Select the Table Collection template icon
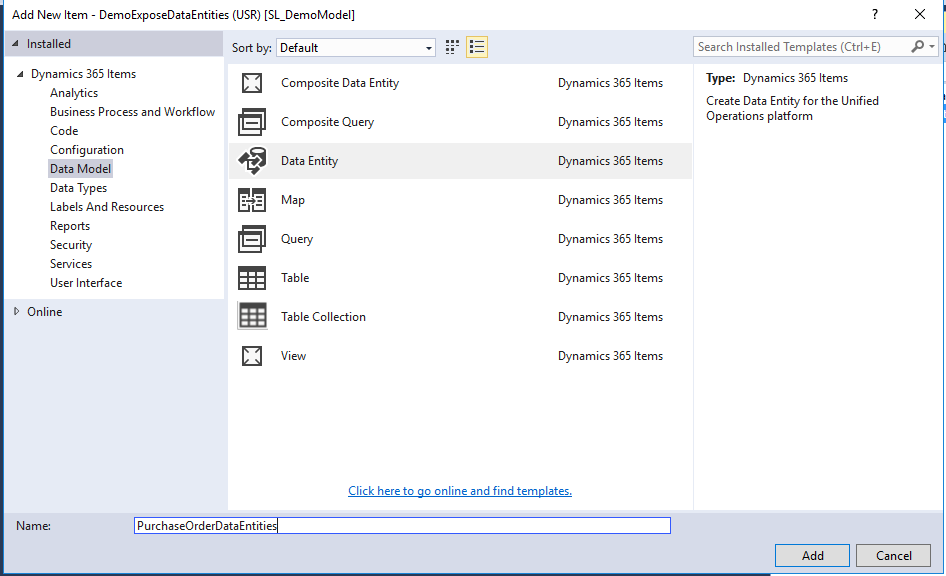This screenshot has width=946, height=576. coord(252,317)
